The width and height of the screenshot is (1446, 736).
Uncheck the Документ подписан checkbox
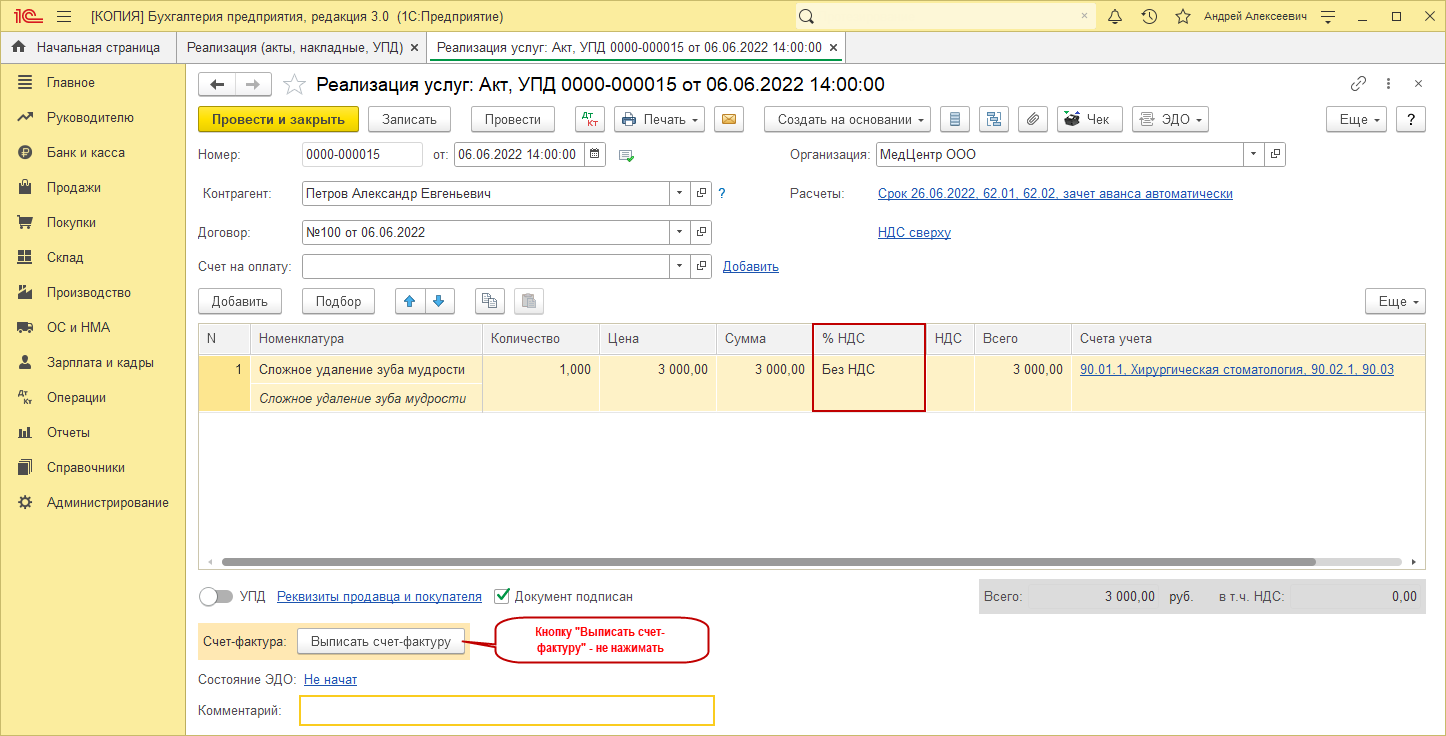(x=502, y=596)
